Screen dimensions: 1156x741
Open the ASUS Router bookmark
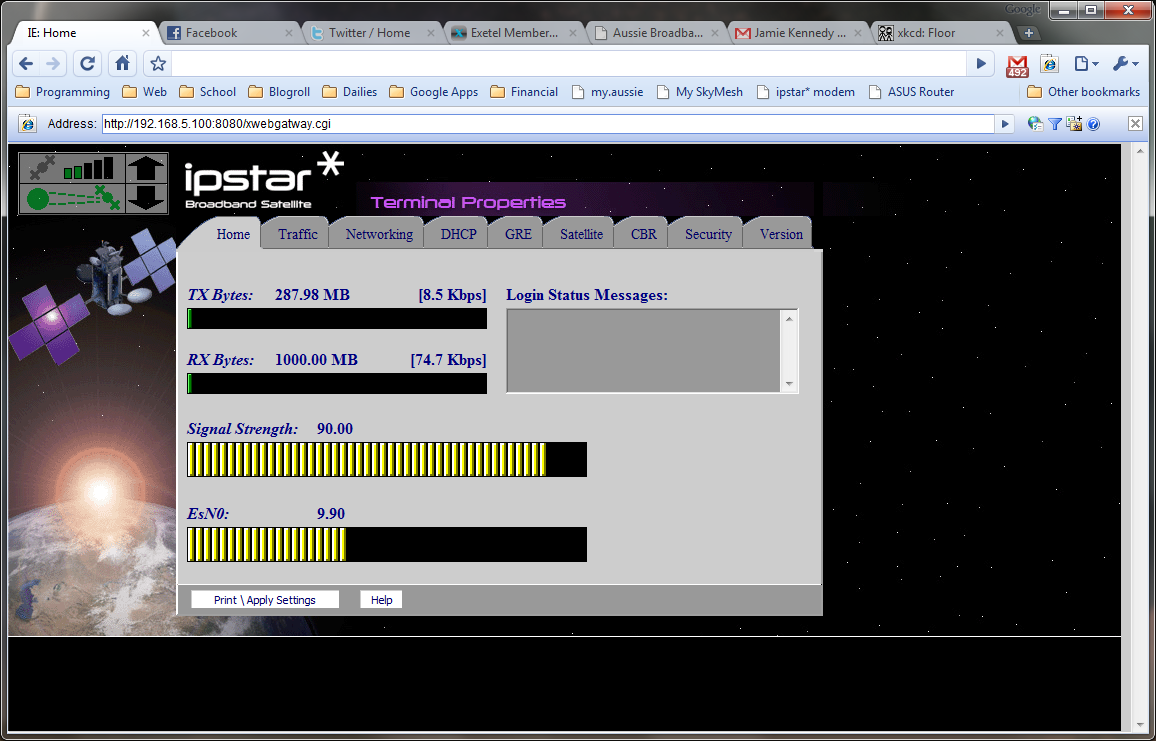coord(911,92)
